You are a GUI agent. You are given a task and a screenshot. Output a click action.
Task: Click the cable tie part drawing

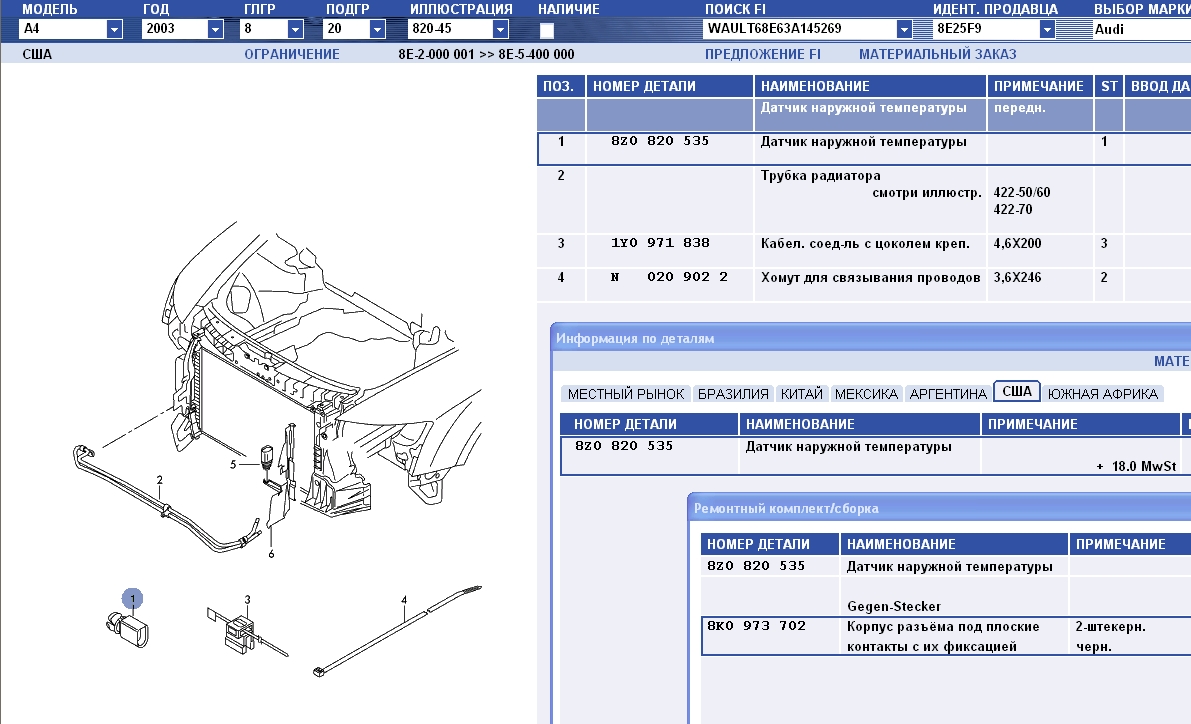pyautogui.click(x=397, y=631)
